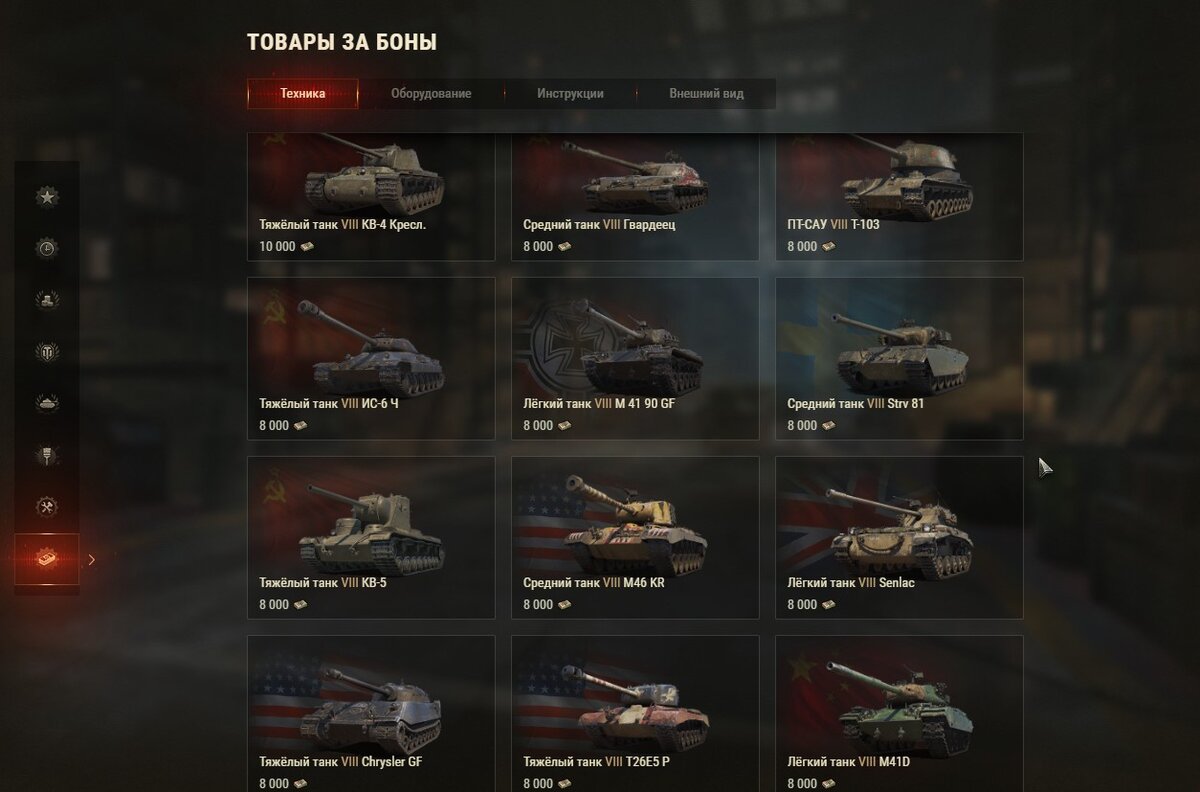1200x792 pixels.
Task: Choose the ИС-6 Ч heavy tank
Action: [371, 359]
